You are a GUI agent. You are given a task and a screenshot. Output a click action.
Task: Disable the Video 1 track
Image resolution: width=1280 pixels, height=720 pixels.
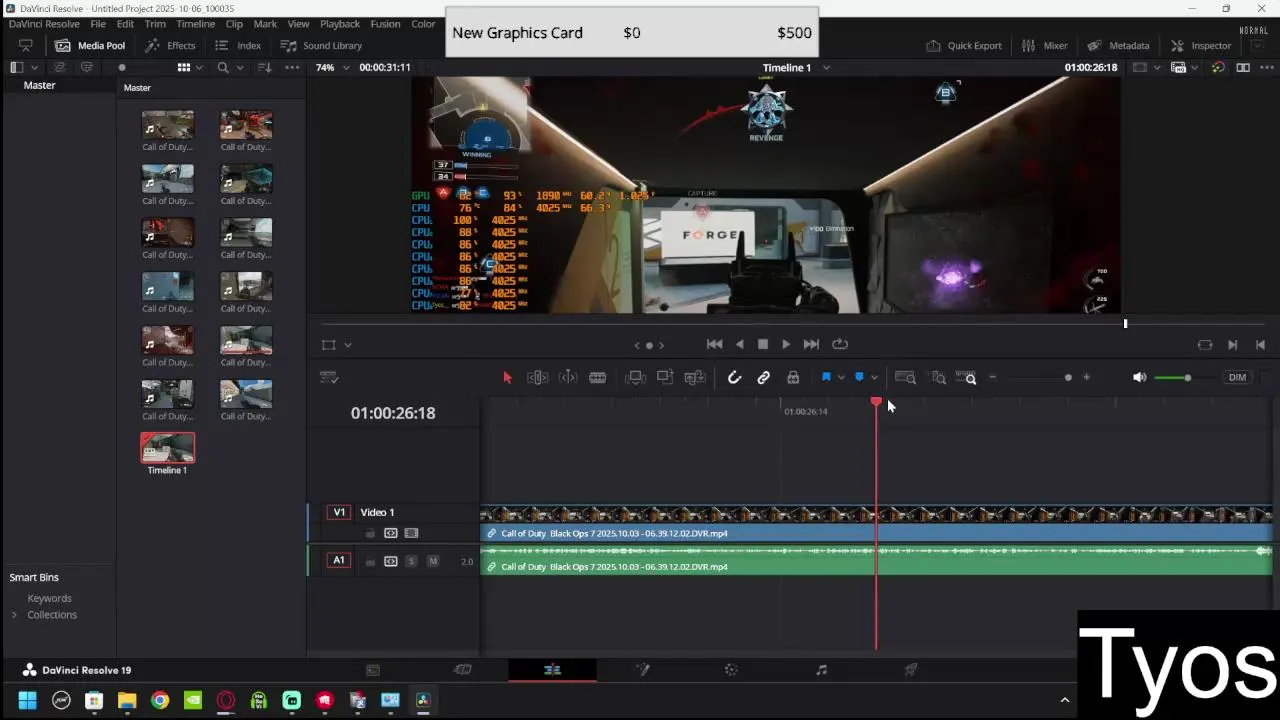pyautogui.click(x=411, y=533)
